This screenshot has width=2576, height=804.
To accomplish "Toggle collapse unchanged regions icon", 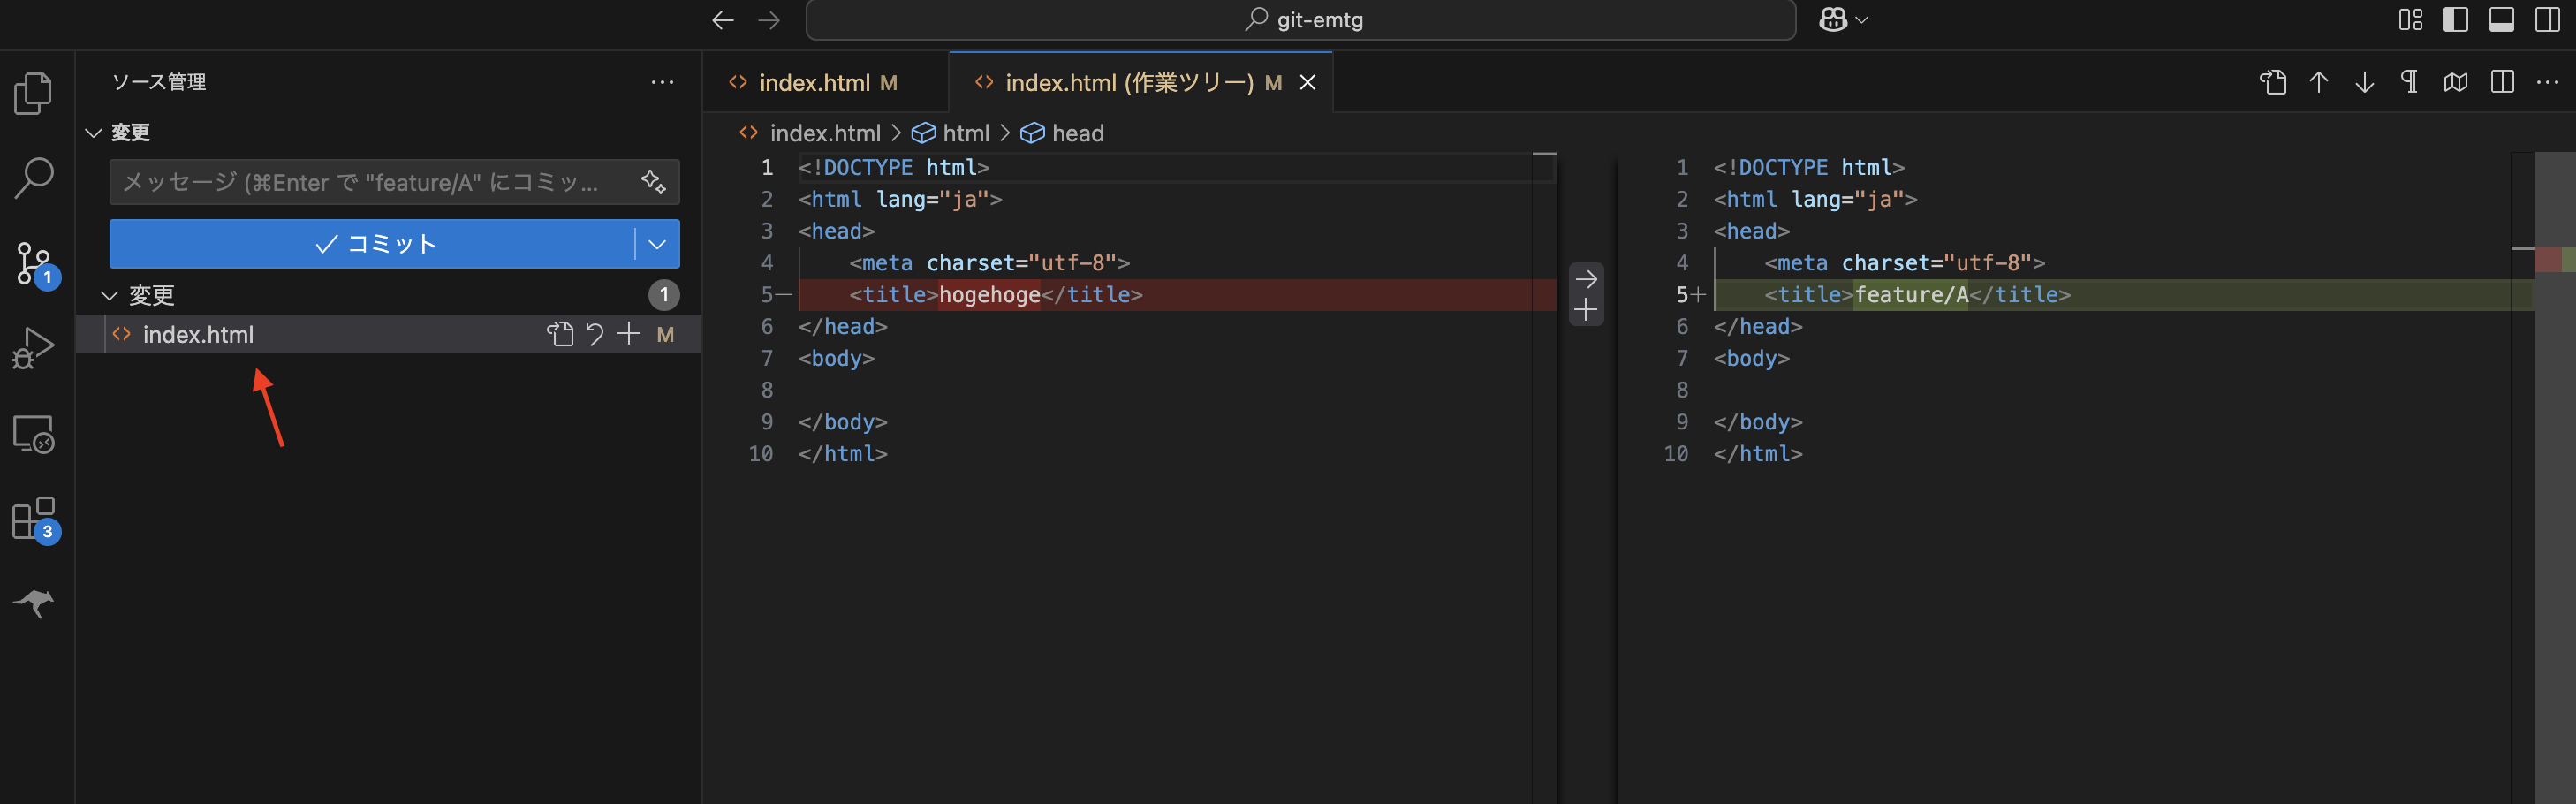I will pos(2456,82).
